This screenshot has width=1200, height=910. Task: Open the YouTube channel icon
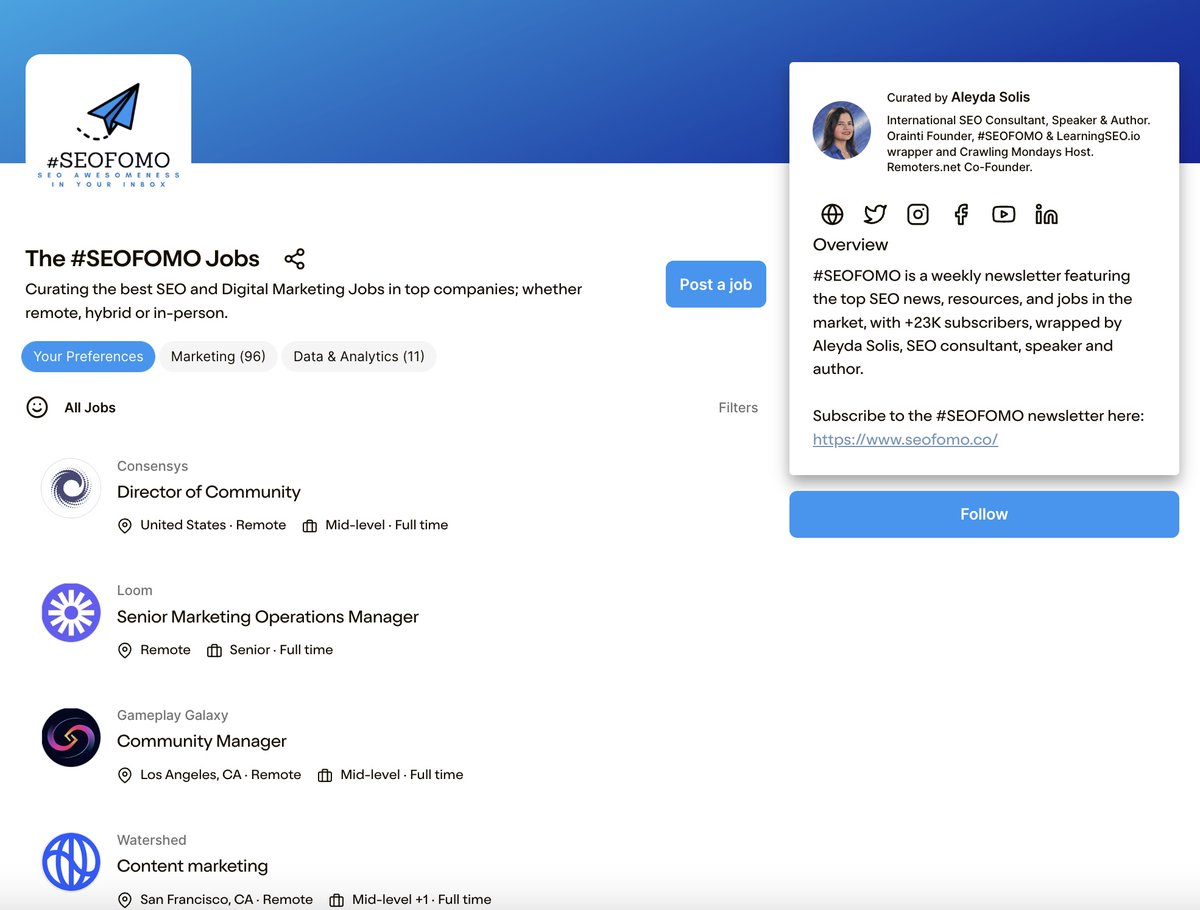[1004, 214]
